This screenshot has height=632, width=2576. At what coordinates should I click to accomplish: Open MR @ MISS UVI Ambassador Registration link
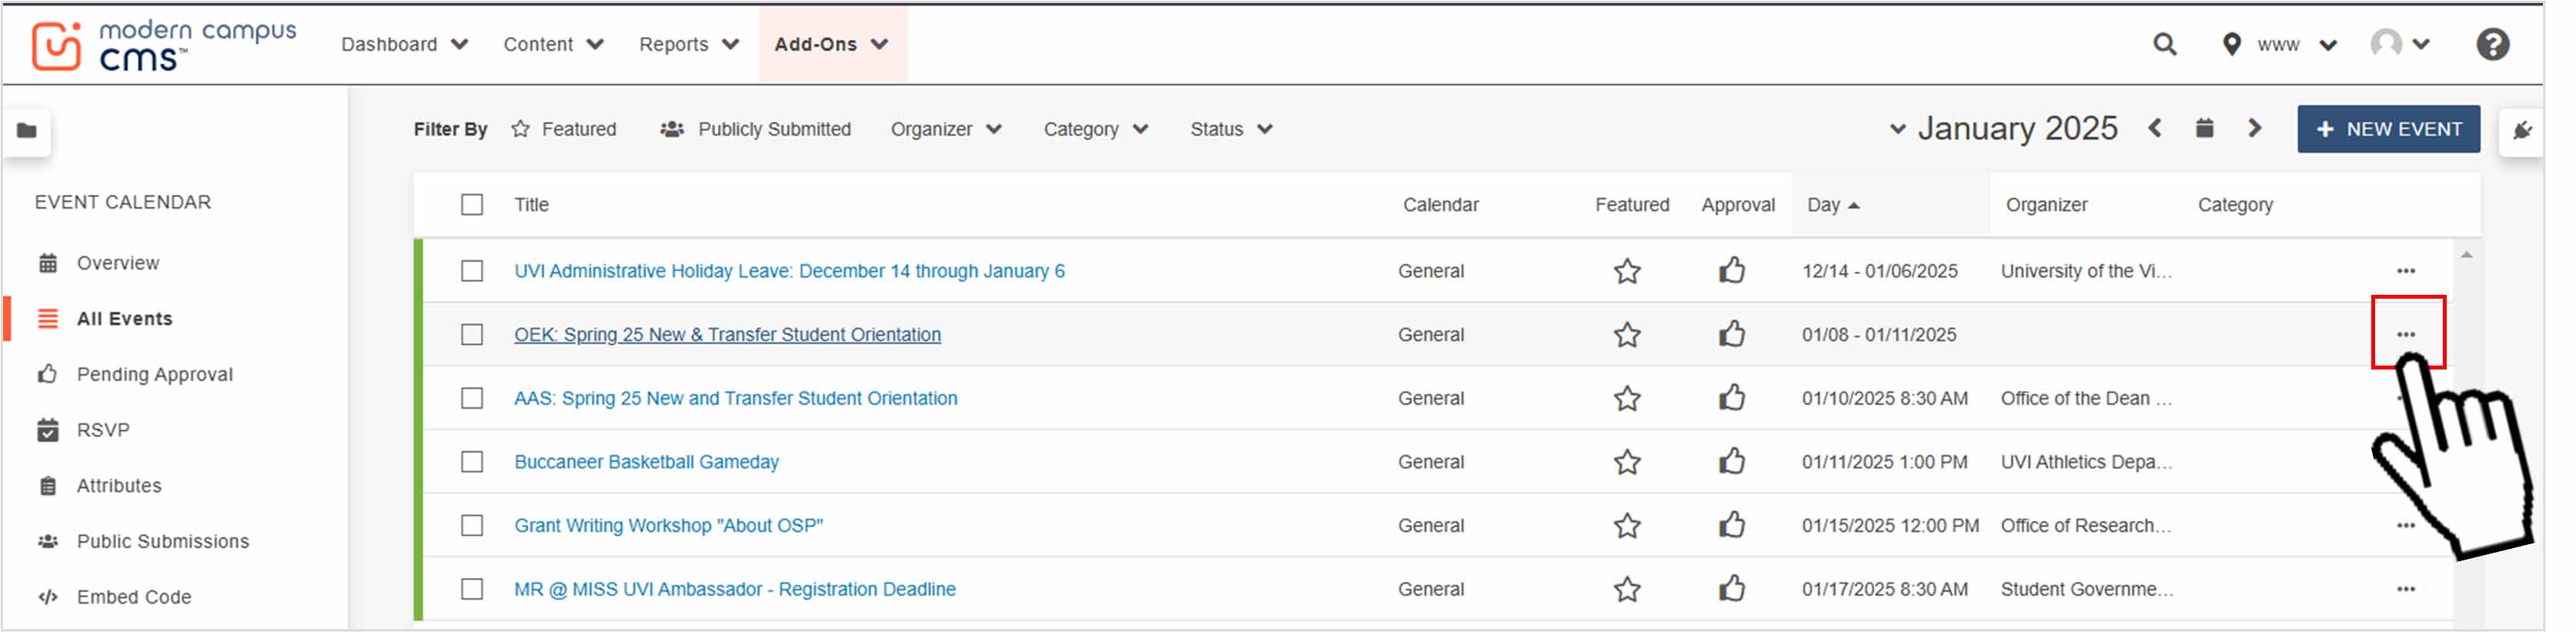[734, 590]
